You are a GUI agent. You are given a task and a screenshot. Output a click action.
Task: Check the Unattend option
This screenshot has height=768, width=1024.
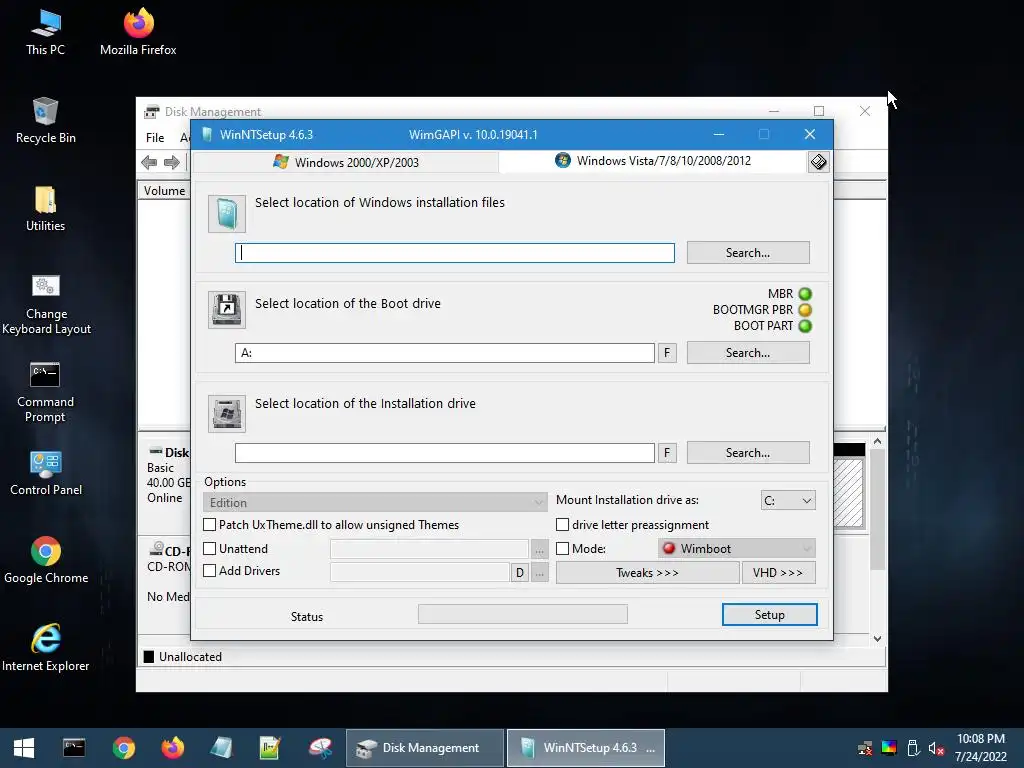coord(210,549)
